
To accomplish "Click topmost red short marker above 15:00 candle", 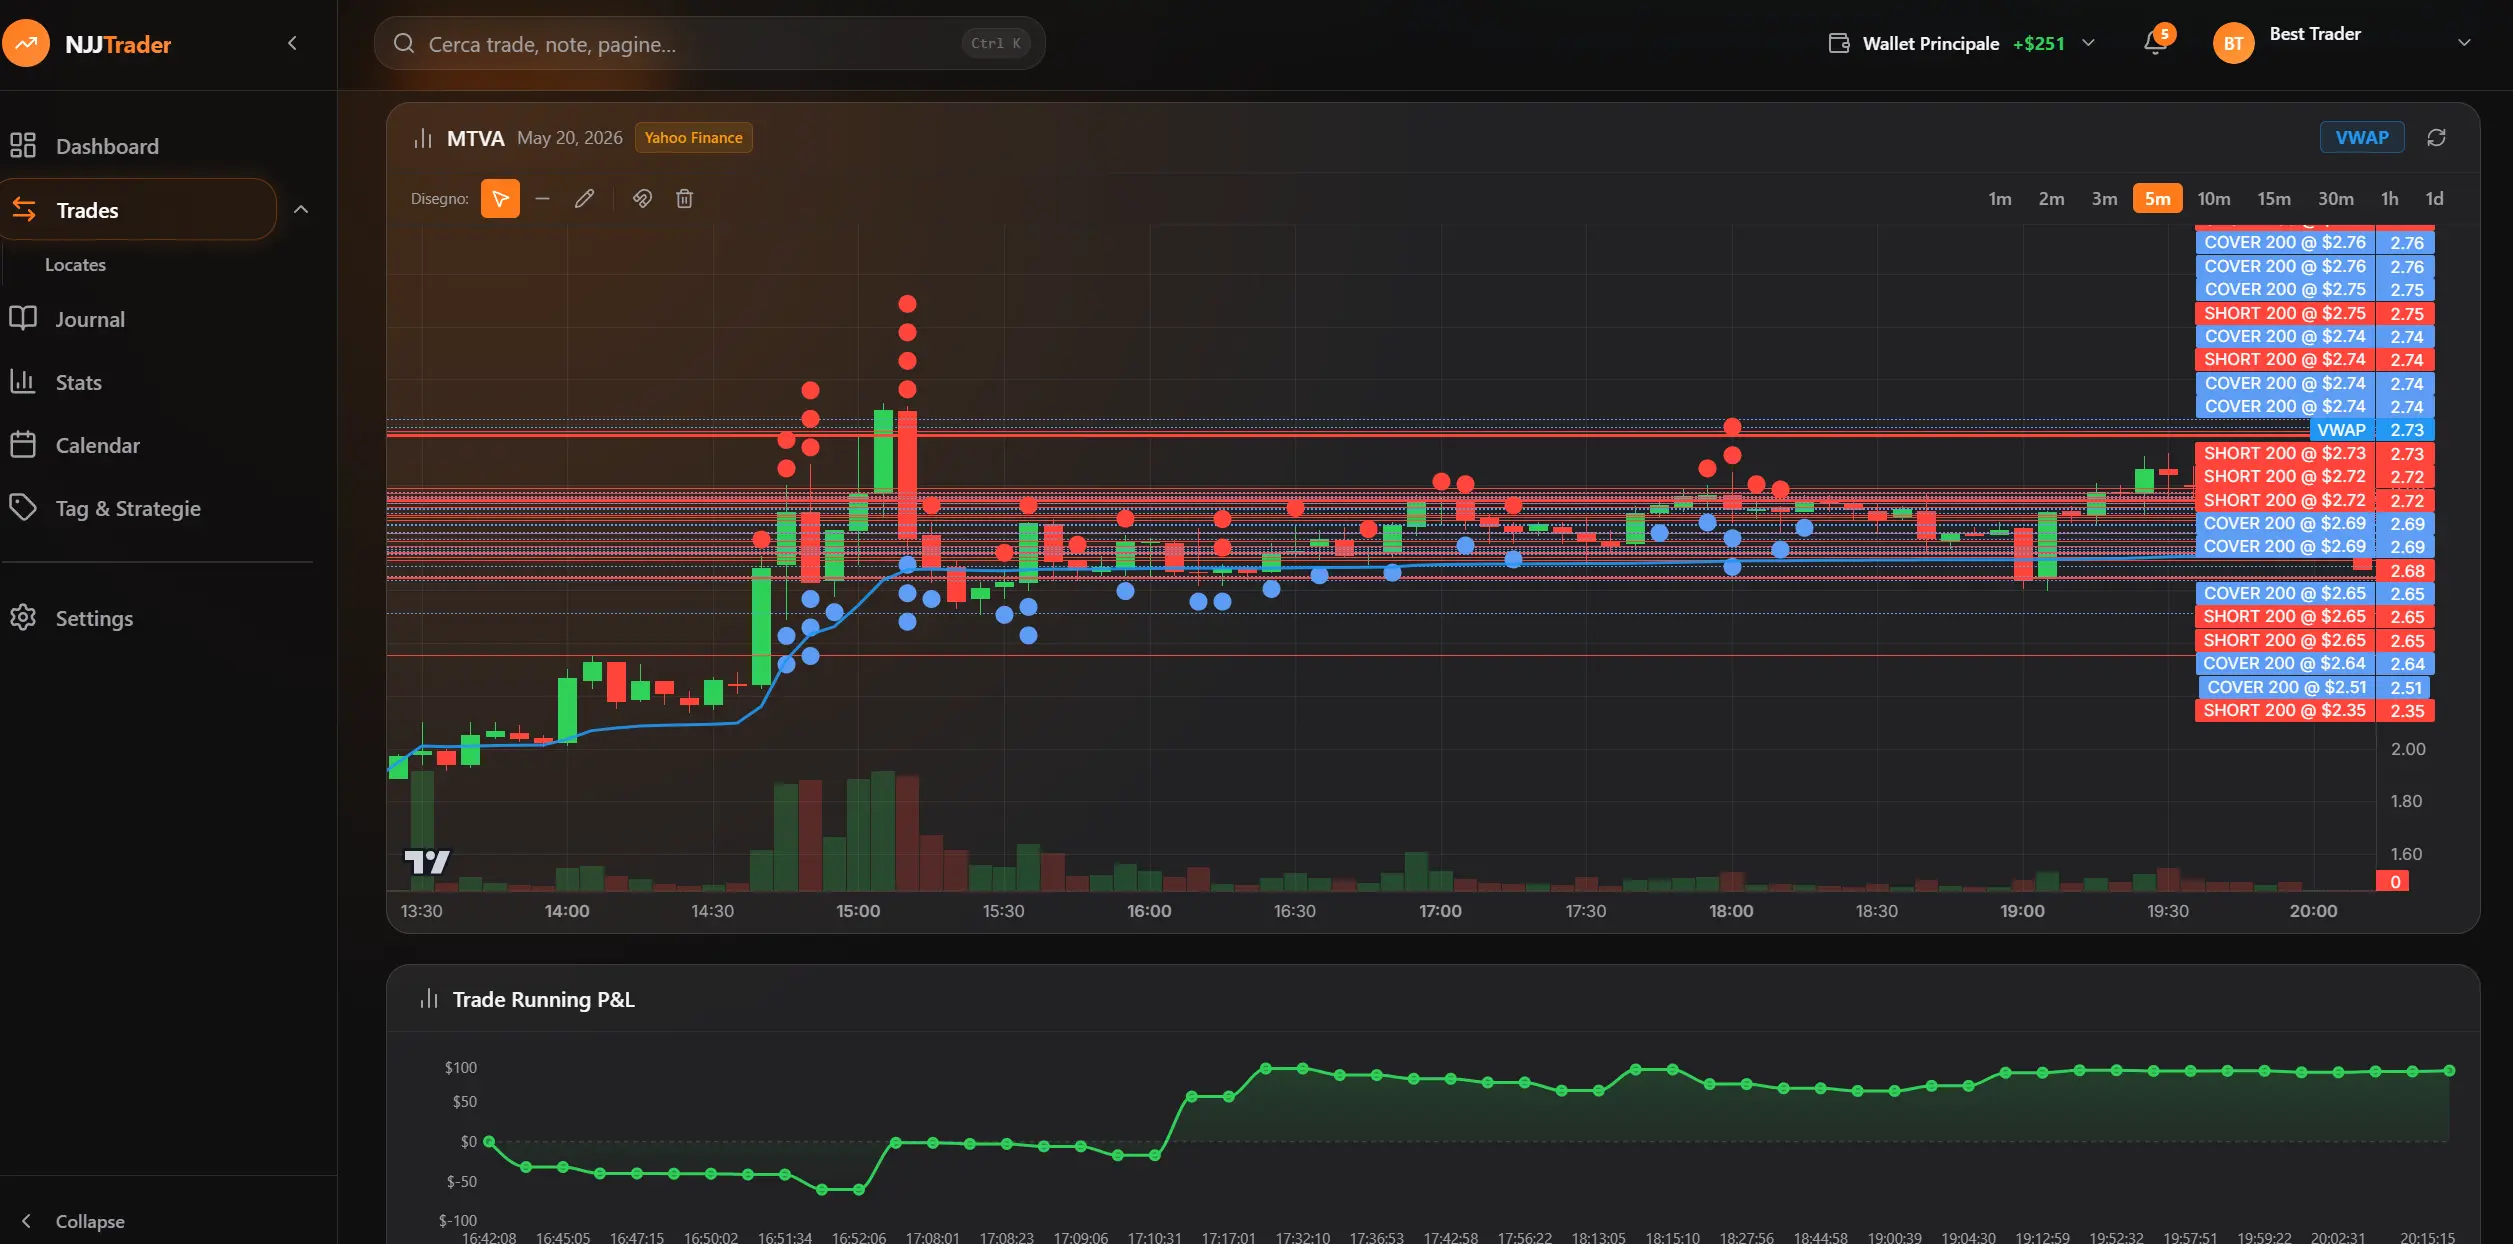I will click(907, 304).
